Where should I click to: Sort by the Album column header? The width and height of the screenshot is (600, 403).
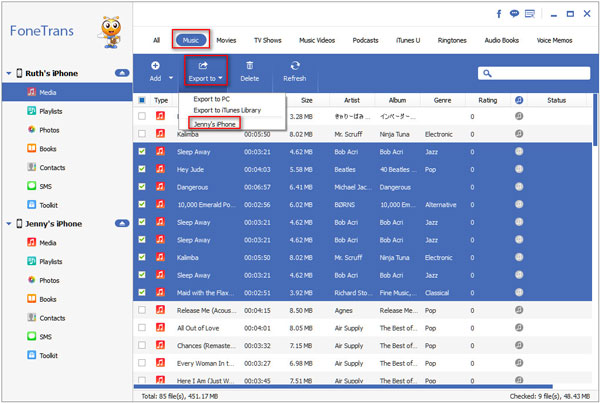coord(397,100)
